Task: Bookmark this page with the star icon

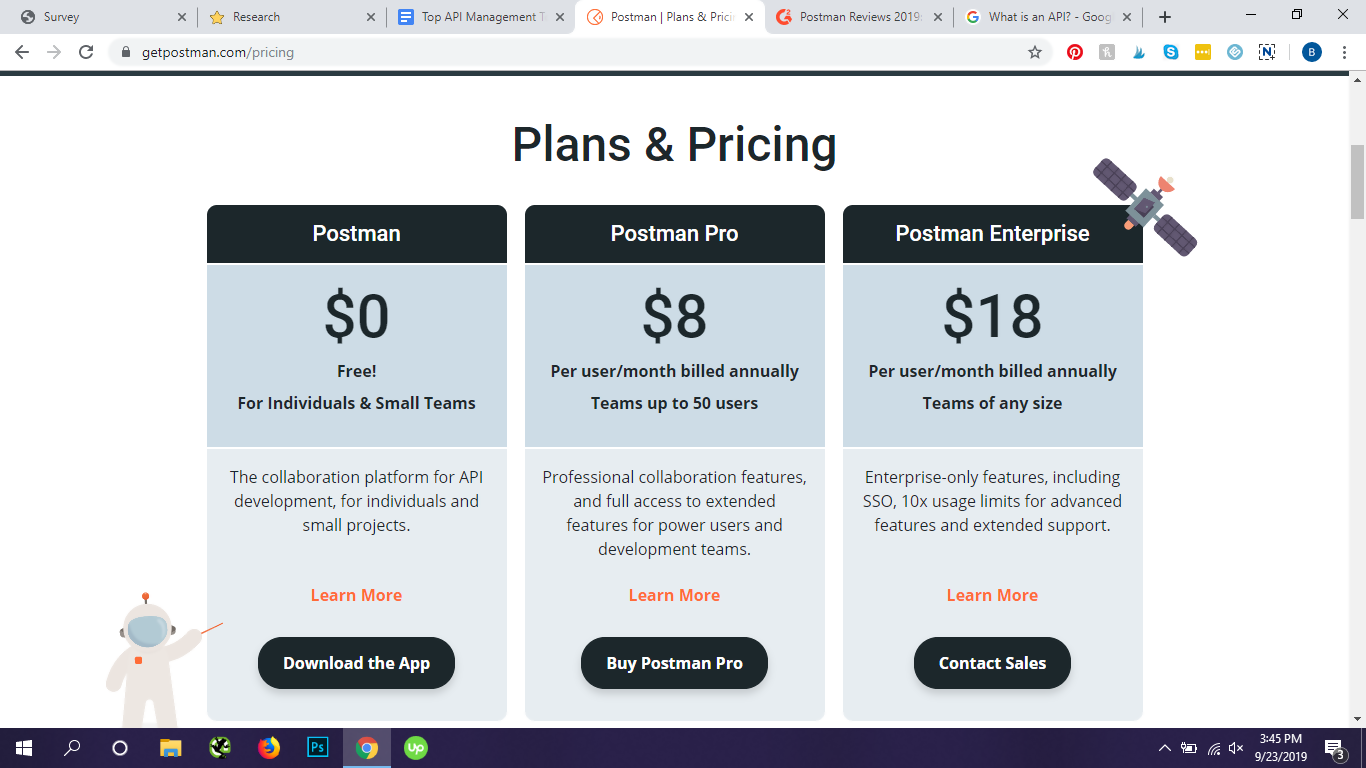Action: [1035, 52]
